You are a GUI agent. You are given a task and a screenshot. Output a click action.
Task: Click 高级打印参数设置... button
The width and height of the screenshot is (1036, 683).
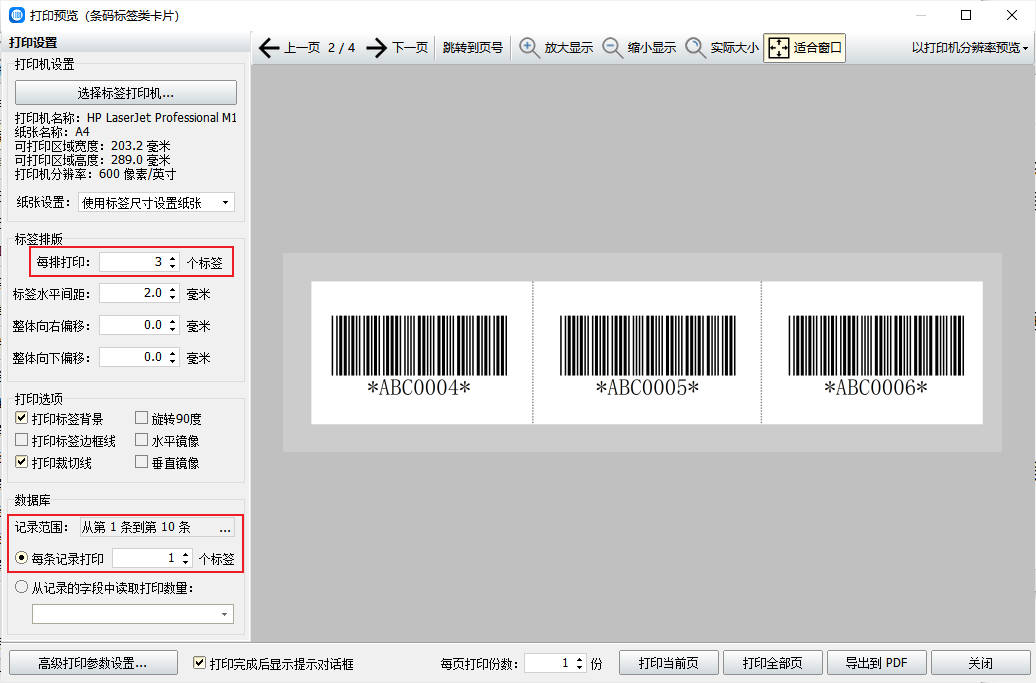93,663
